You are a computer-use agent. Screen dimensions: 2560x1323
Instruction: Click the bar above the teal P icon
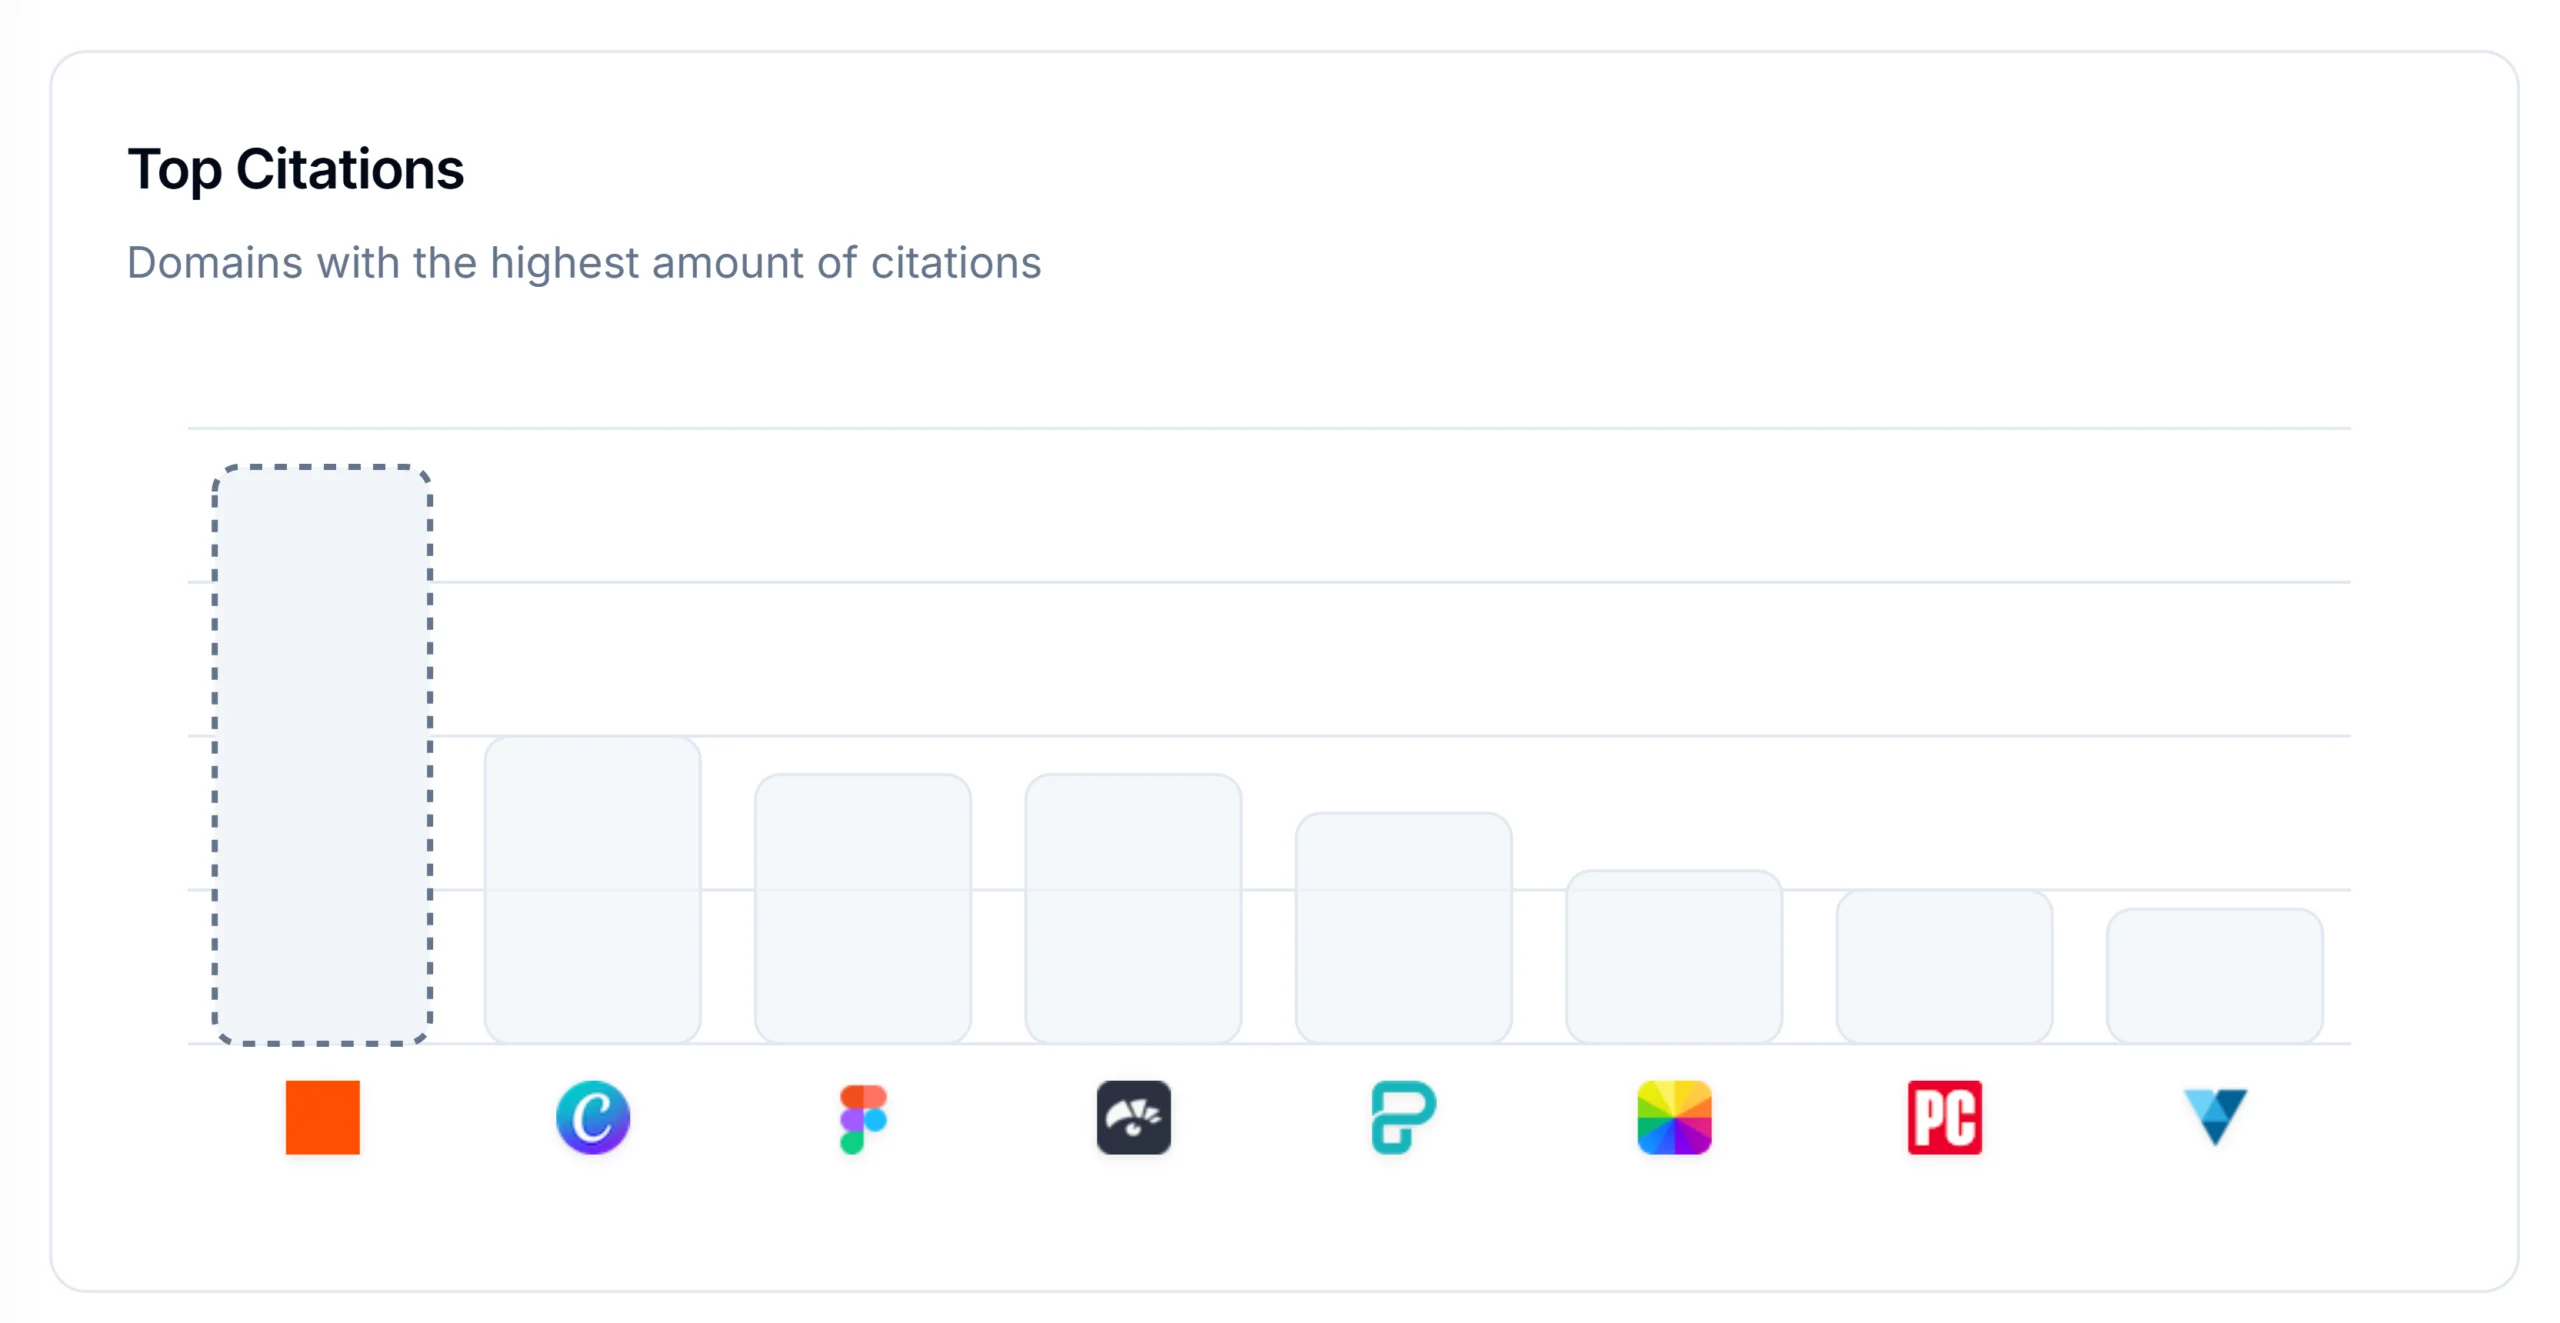pyautogui.click(x=1403, y=928)
